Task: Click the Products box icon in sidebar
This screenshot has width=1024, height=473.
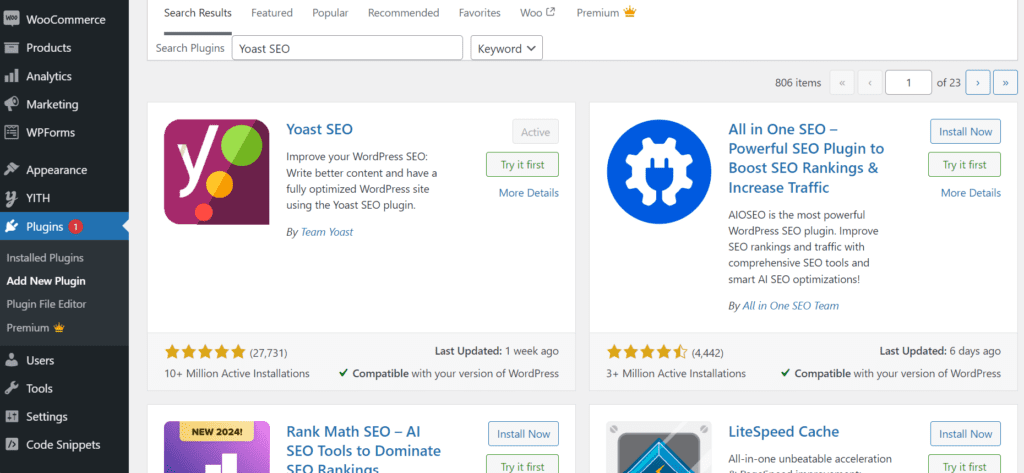Action: tap(11, 48)
